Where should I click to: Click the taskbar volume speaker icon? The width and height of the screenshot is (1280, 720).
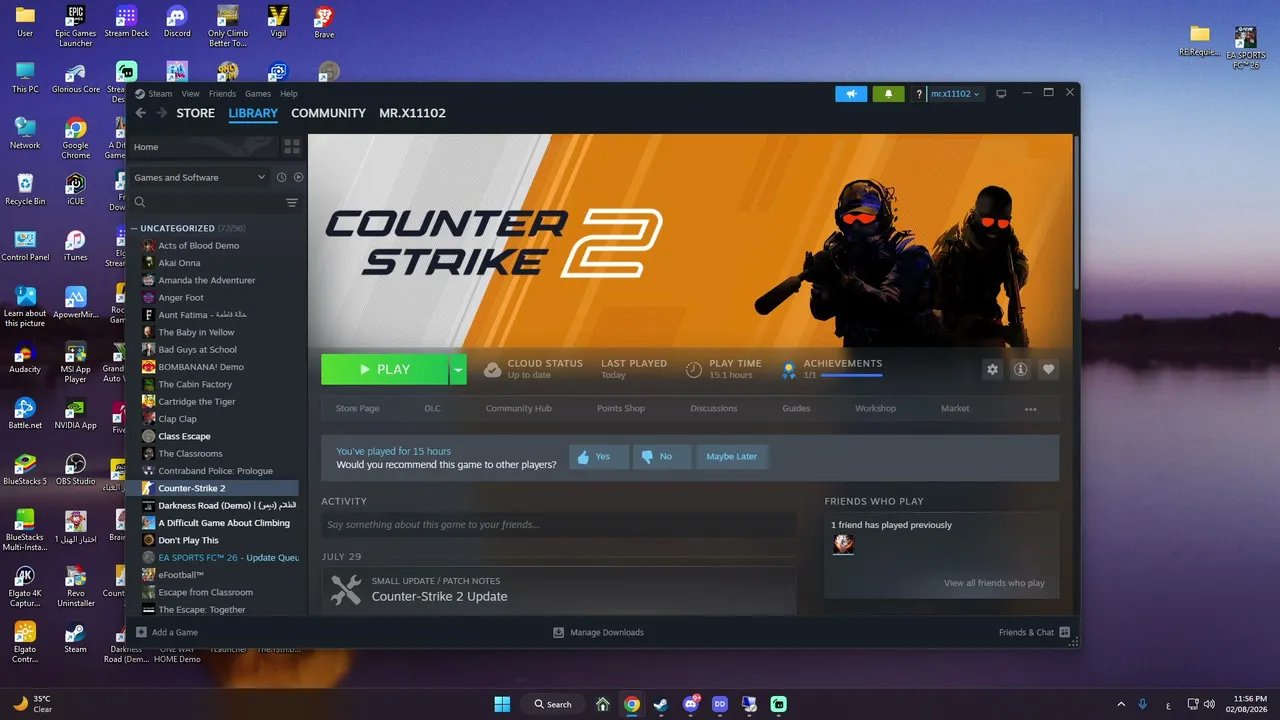pos(1210,704)
